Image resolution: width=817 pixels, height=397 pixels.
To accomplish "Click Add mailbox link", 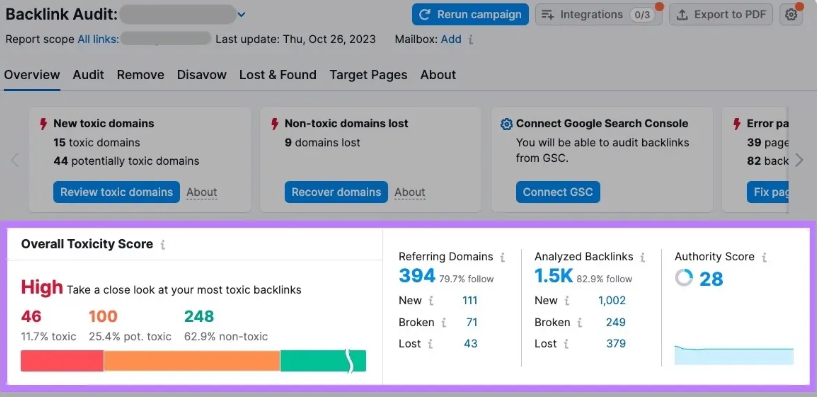I will [451, 39].
